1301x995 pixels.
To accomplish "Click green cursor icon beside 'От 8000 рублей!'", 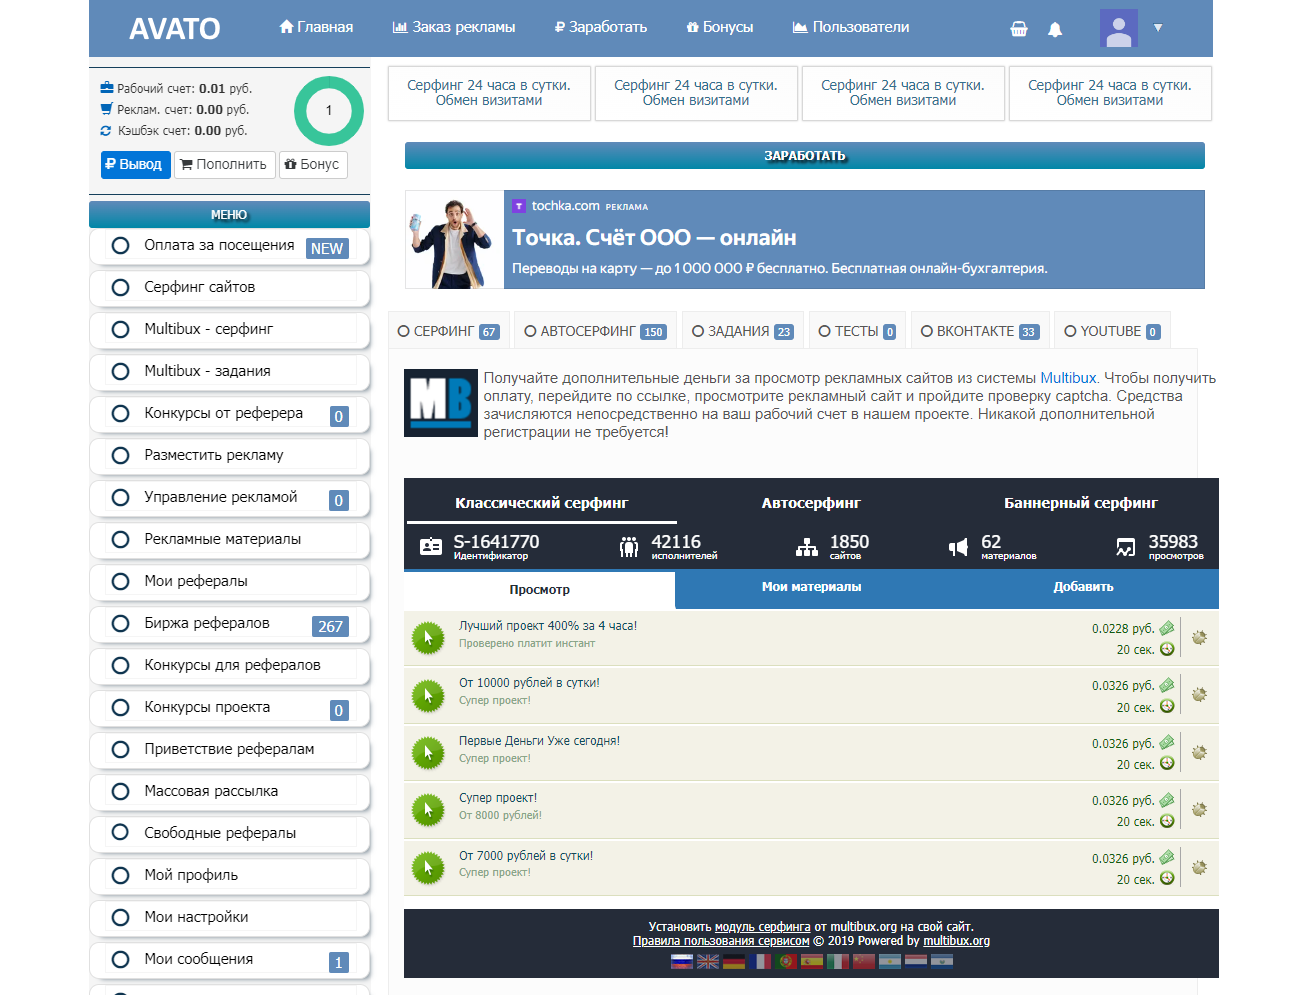I will [x=428, y=810].
